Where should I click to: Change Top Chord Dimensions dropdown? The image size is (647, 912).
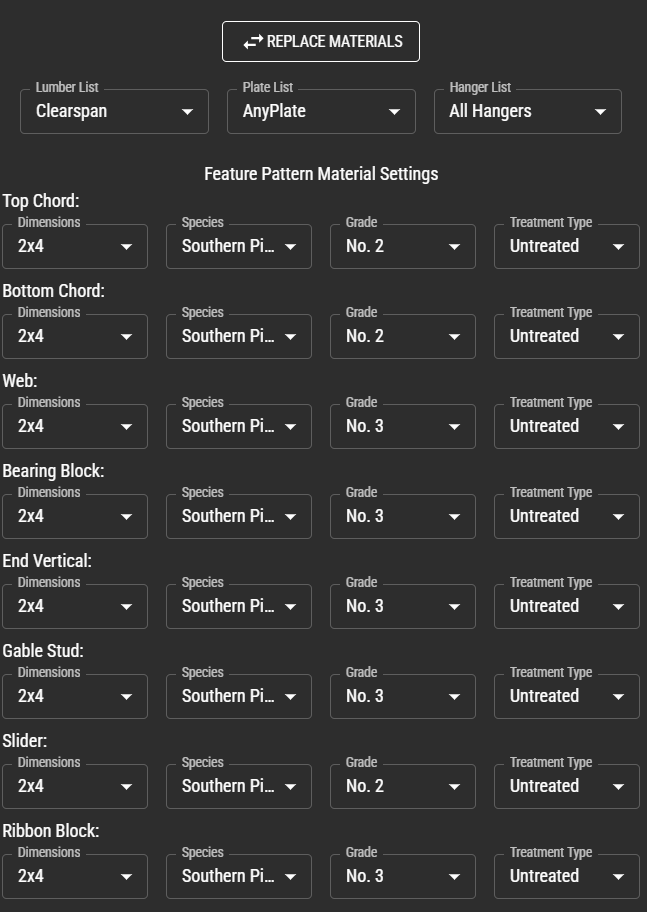[x=75, y=246]
